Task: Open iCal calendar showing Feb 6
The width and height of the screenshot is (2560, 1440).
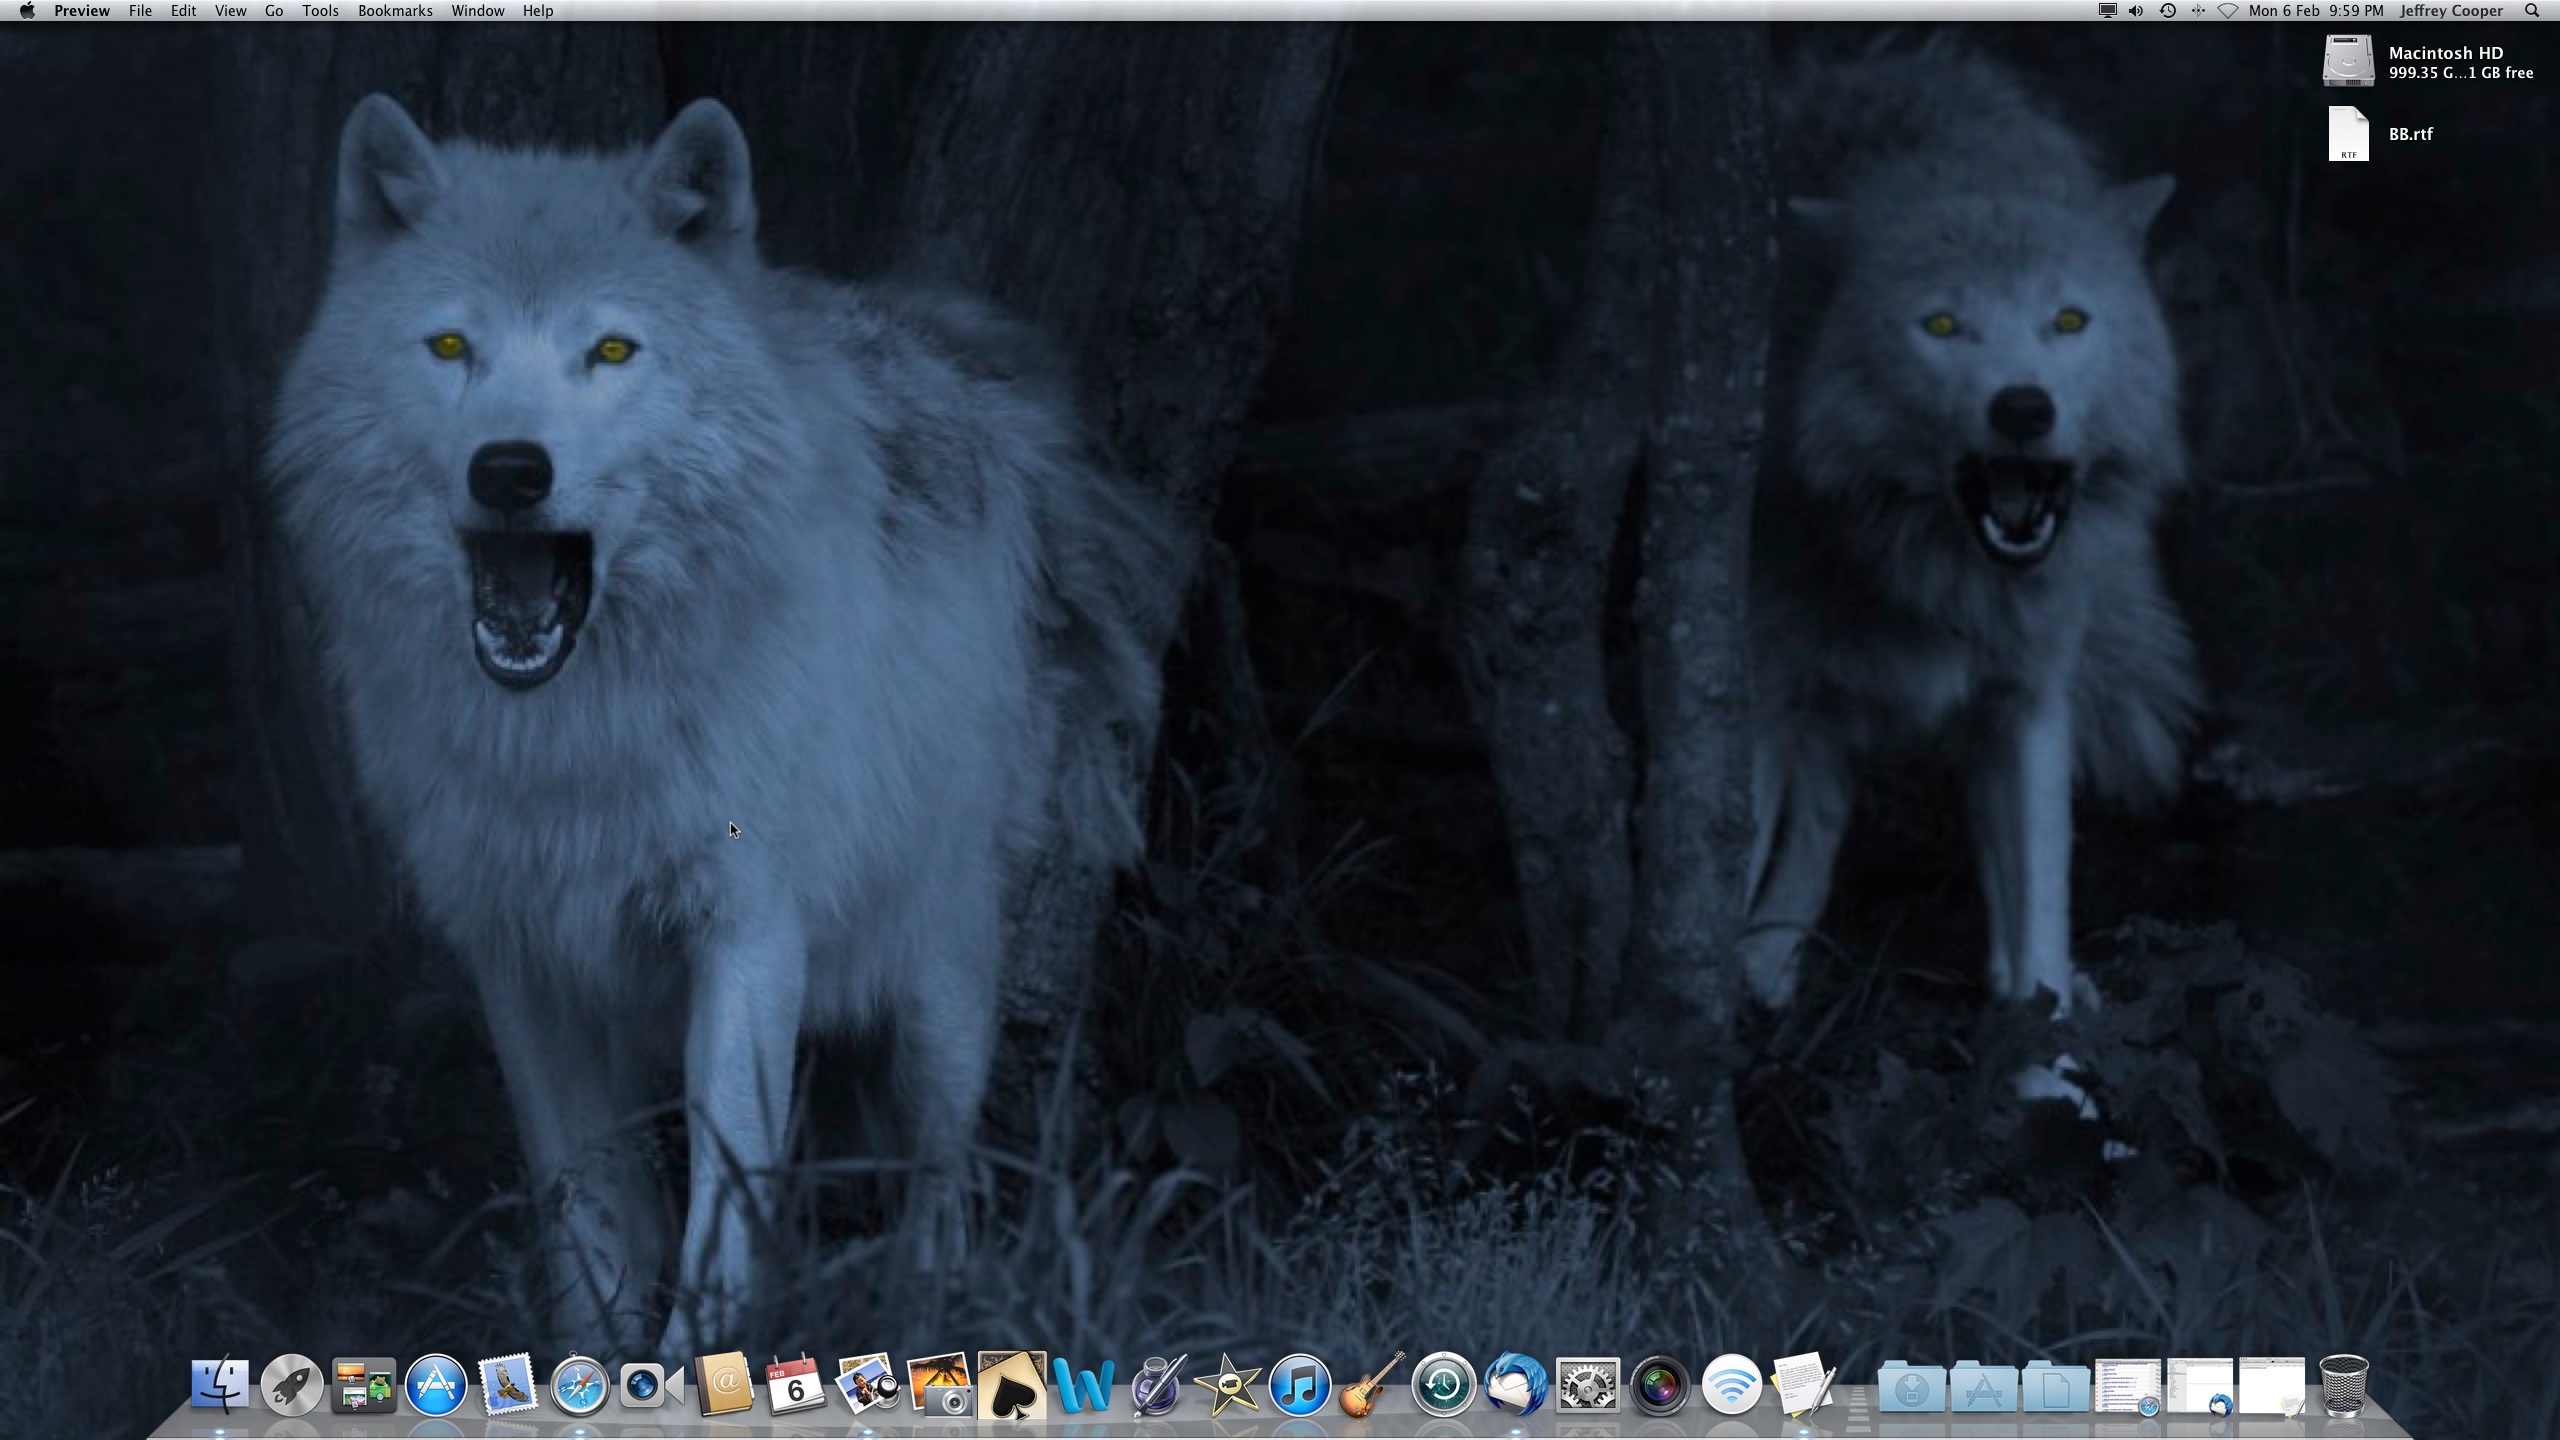Action: [796, 1385]
